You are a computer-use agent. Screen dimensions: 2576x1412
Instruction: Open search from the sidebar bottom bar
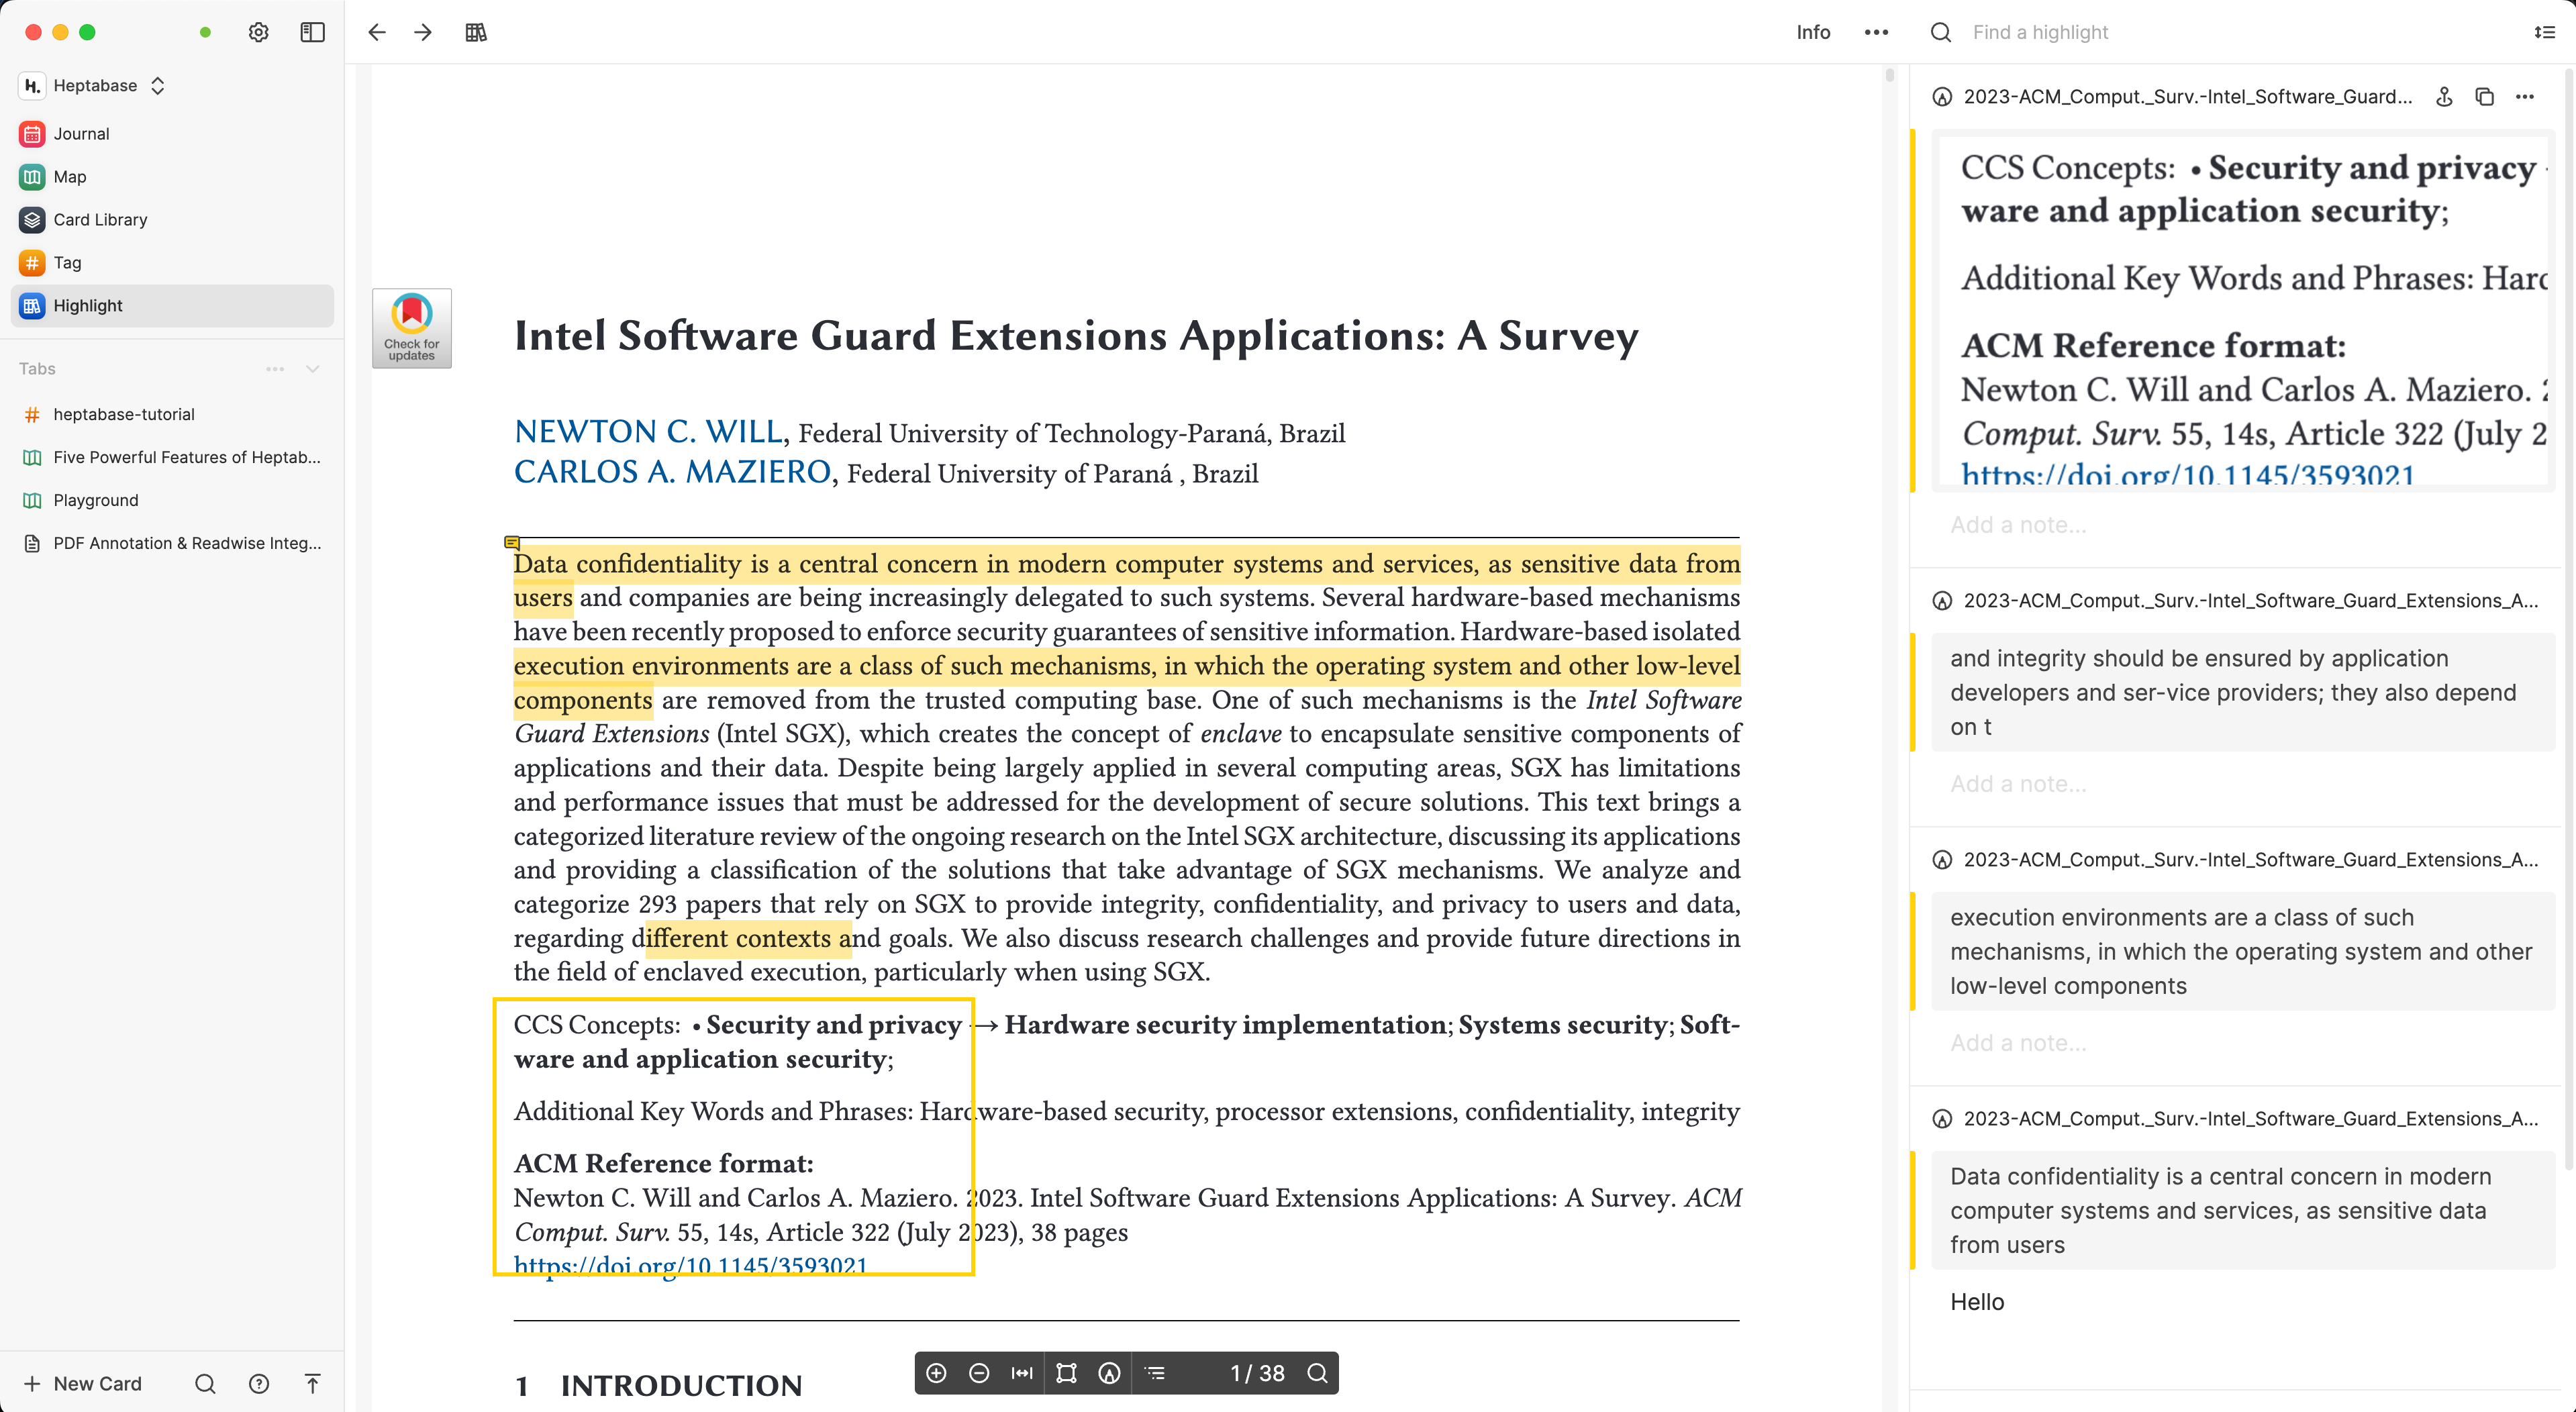coord(205,1383)
